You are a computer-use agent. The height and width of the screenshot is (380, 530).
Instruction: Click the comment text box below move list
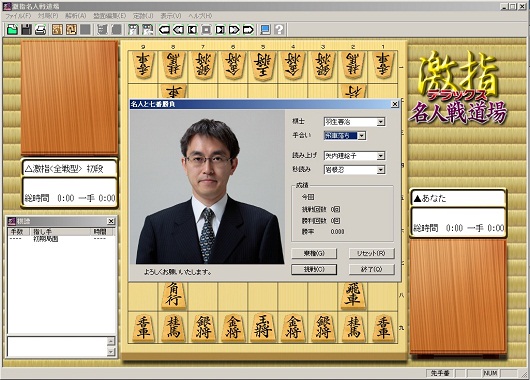[57, 347]
